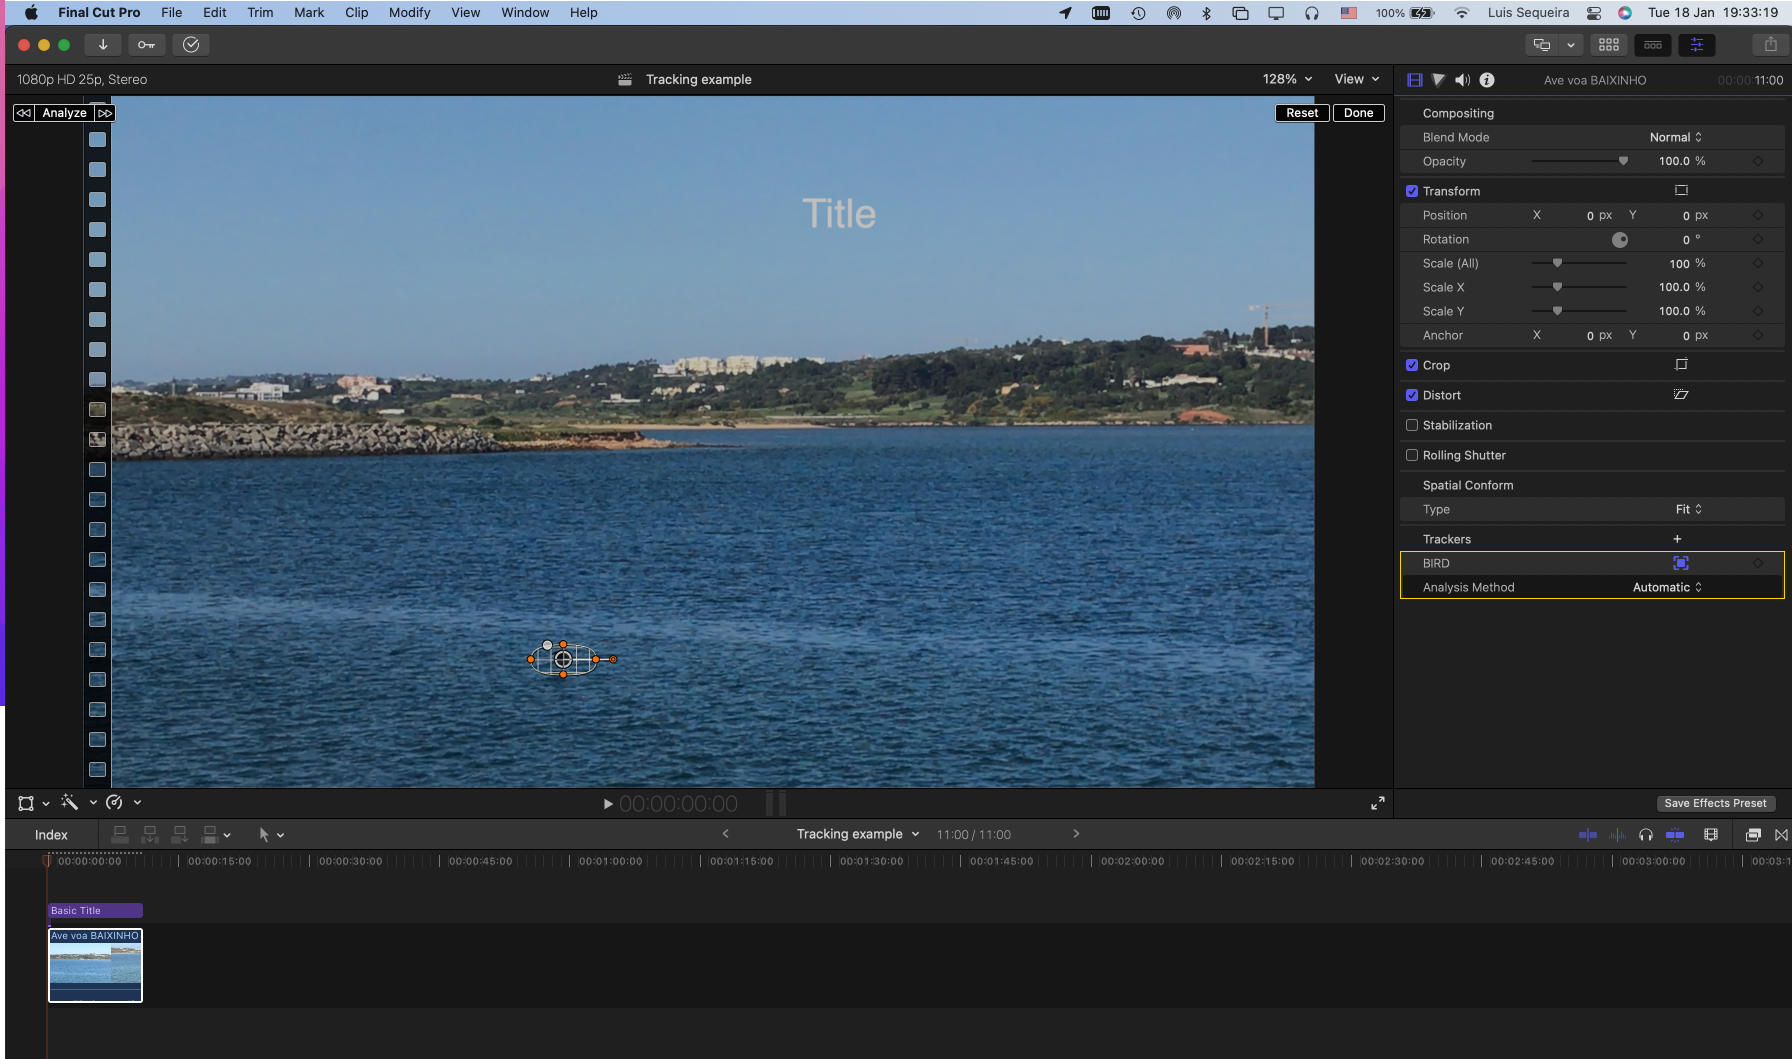Open the Analysis Method Automatic dropdown

click(x=1667, y=587)
